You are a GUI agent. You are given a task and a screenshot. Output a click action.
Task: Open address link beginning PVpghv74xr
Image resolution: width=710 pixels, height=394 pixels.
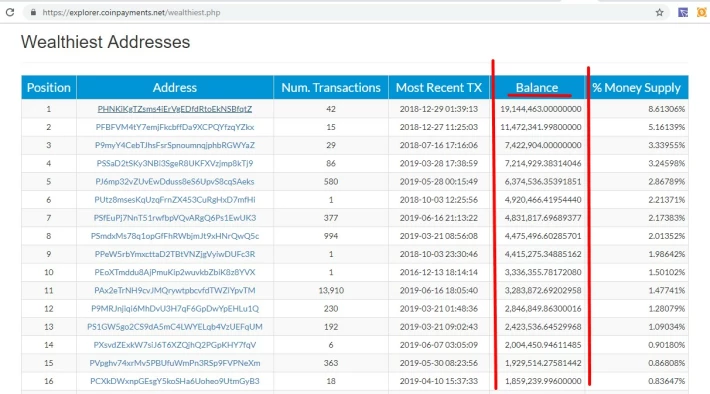coord(175,363)
